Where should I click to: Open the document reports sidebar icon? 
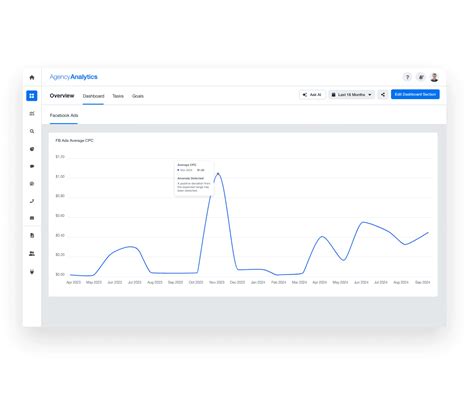tap(32, 235)
